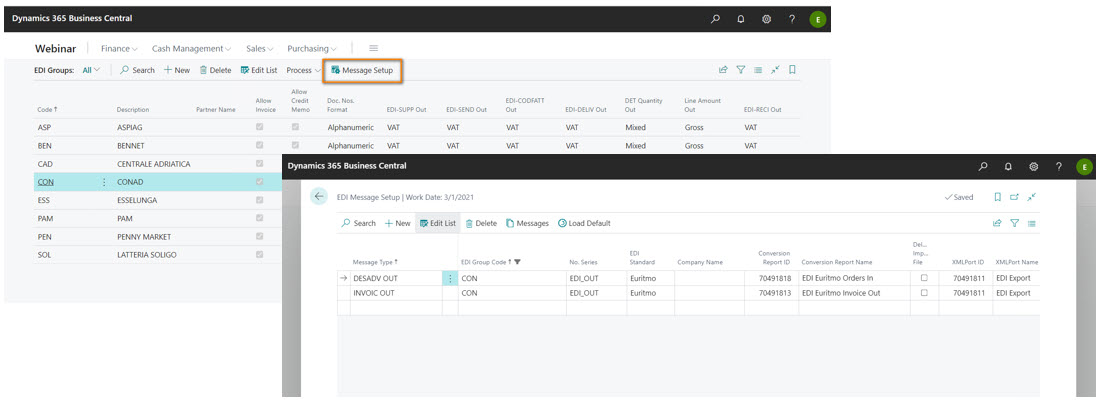Click bookmark icon in EDI Message Setup page

coord(997,197)
